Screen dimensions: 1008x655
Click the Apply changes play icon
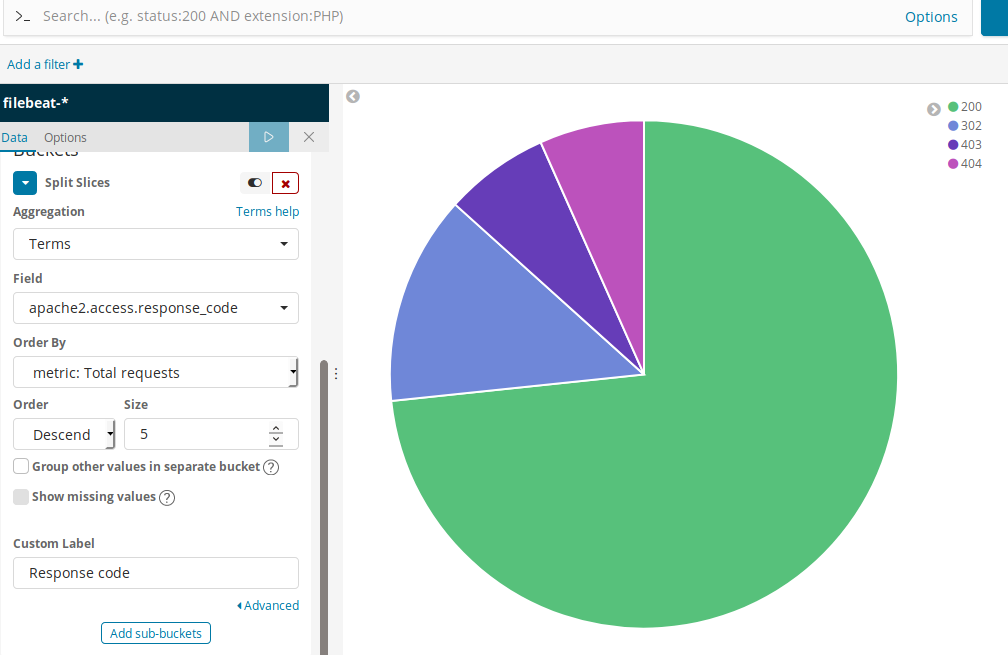coord(269,137)
